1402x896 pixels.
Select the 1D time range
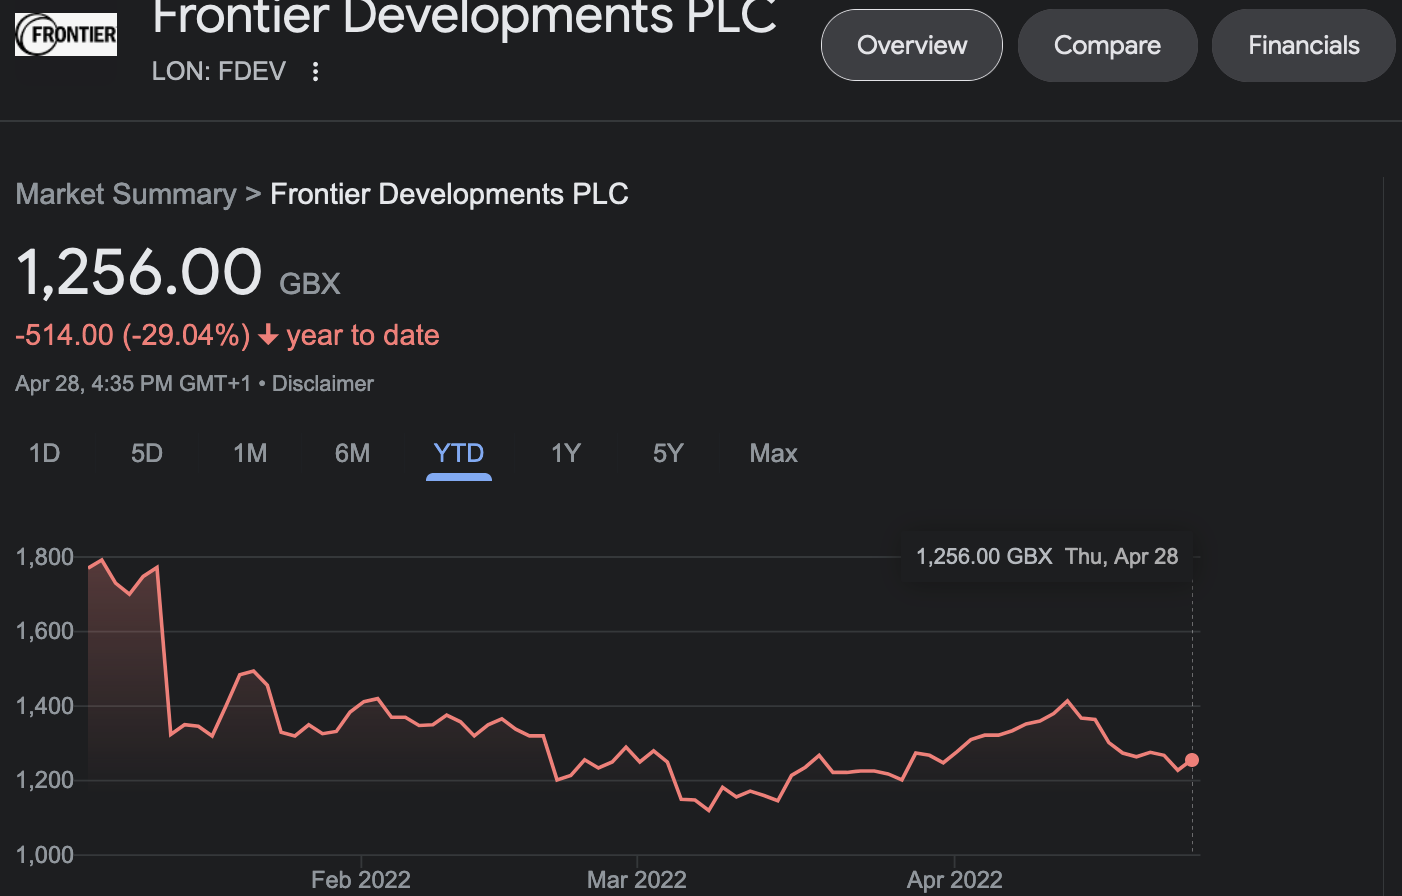44,453
